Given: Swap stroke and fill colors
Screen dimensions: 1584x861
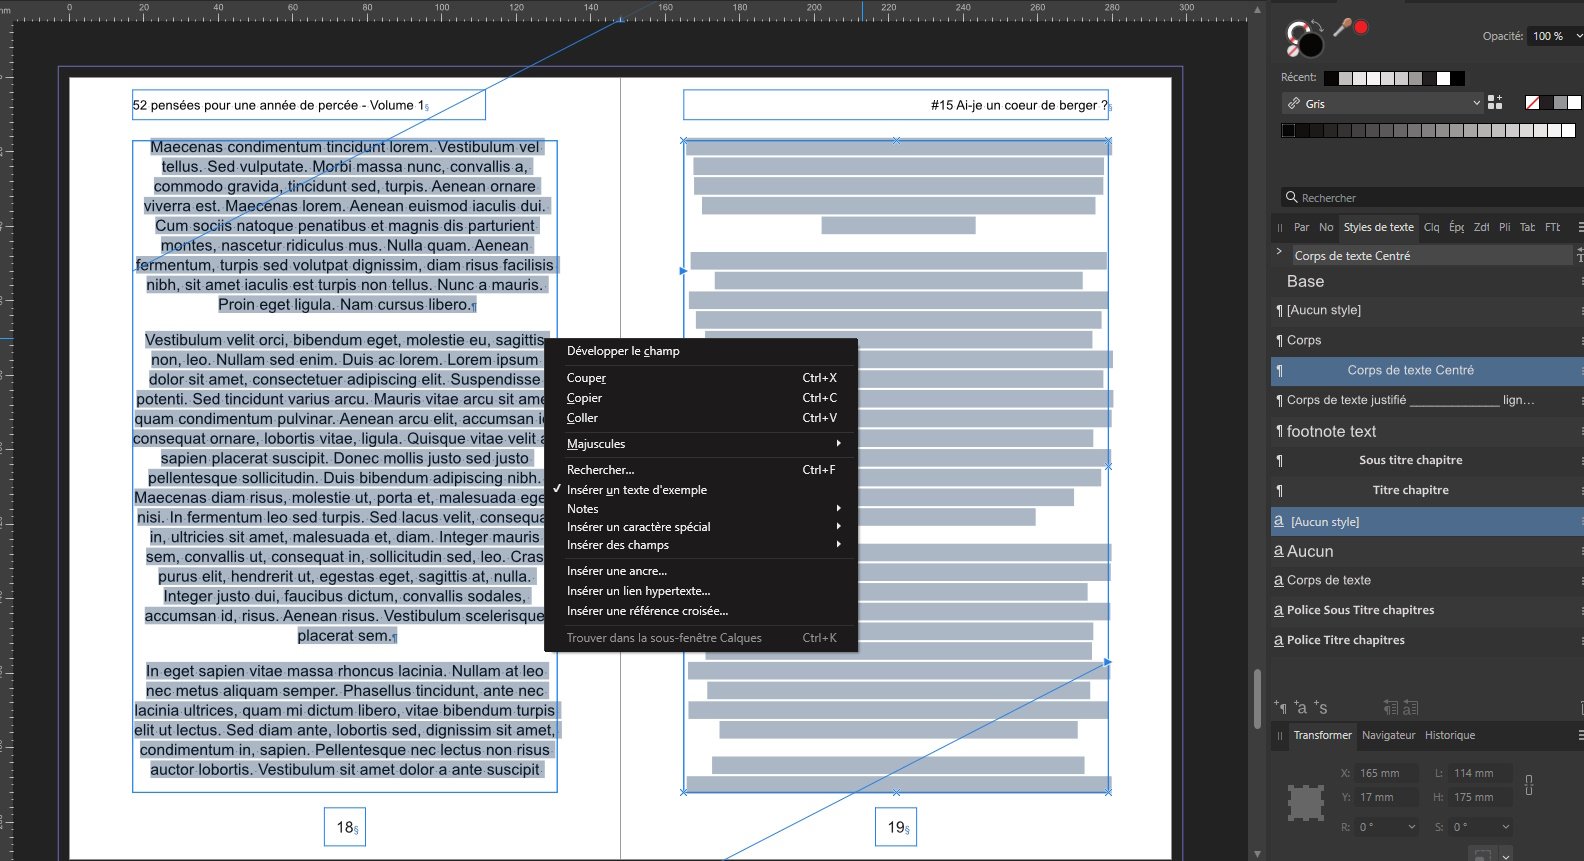Looking at the screenshot, I should (x=1317, y=25).
